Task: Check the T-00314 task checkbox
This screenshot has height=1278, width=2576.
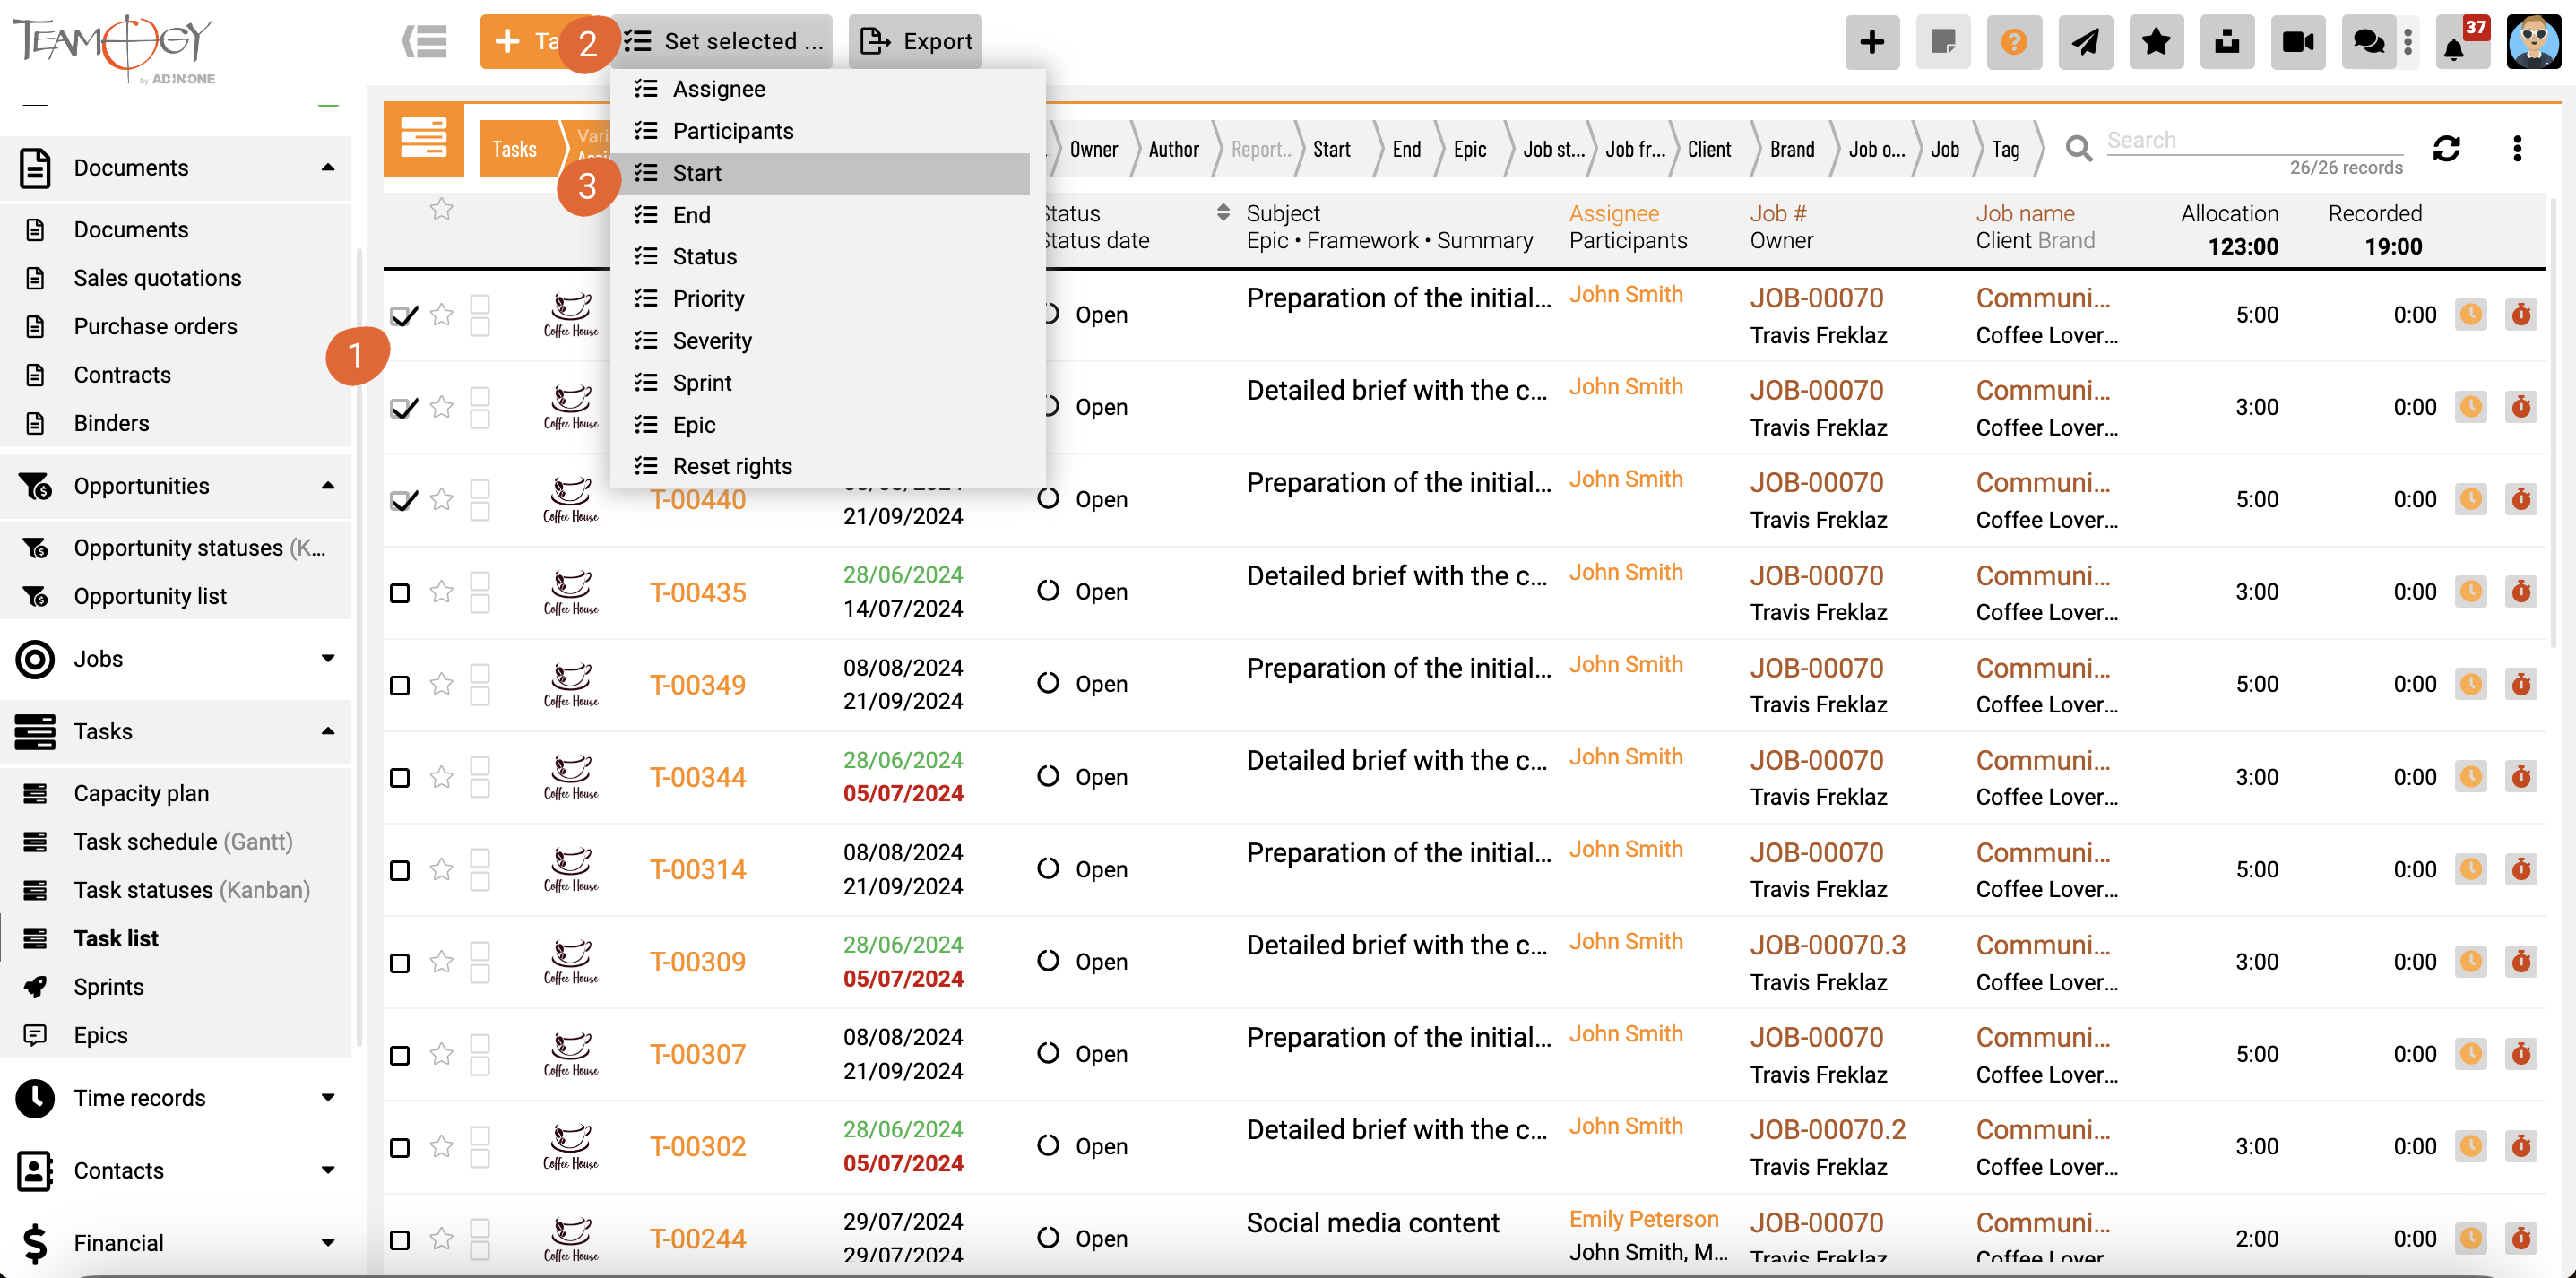Action: (x=399, y=870)
